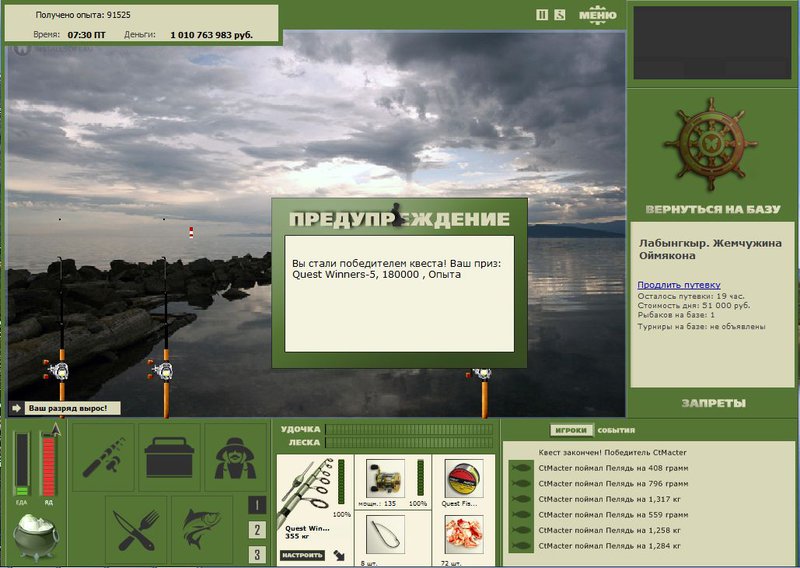Click 'Осталось путевки: 19 час.' line

click(x=691, y=296)
